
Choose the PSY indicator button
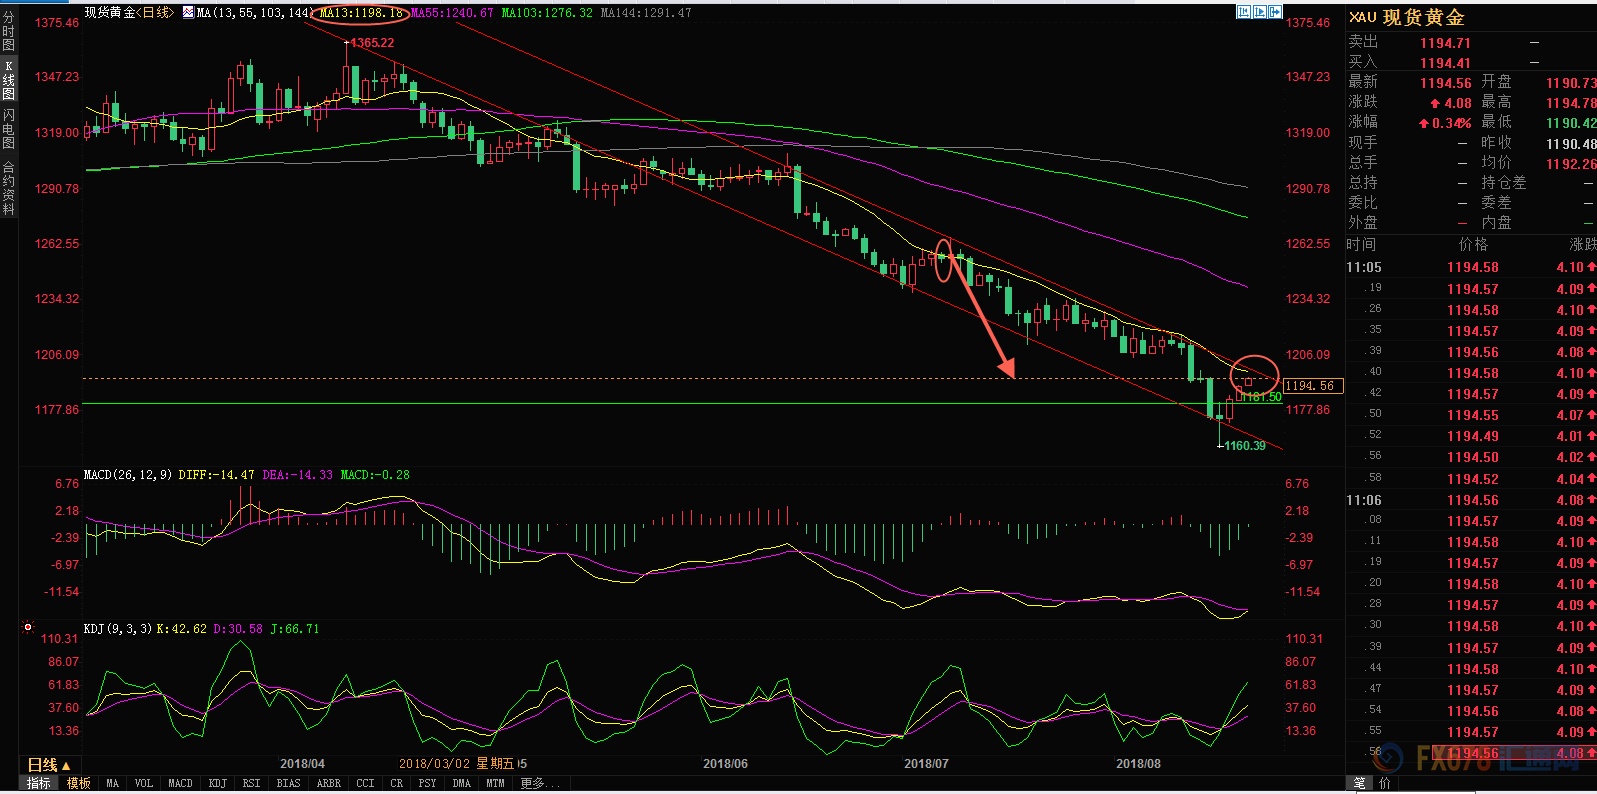click(x=427, y=783)
